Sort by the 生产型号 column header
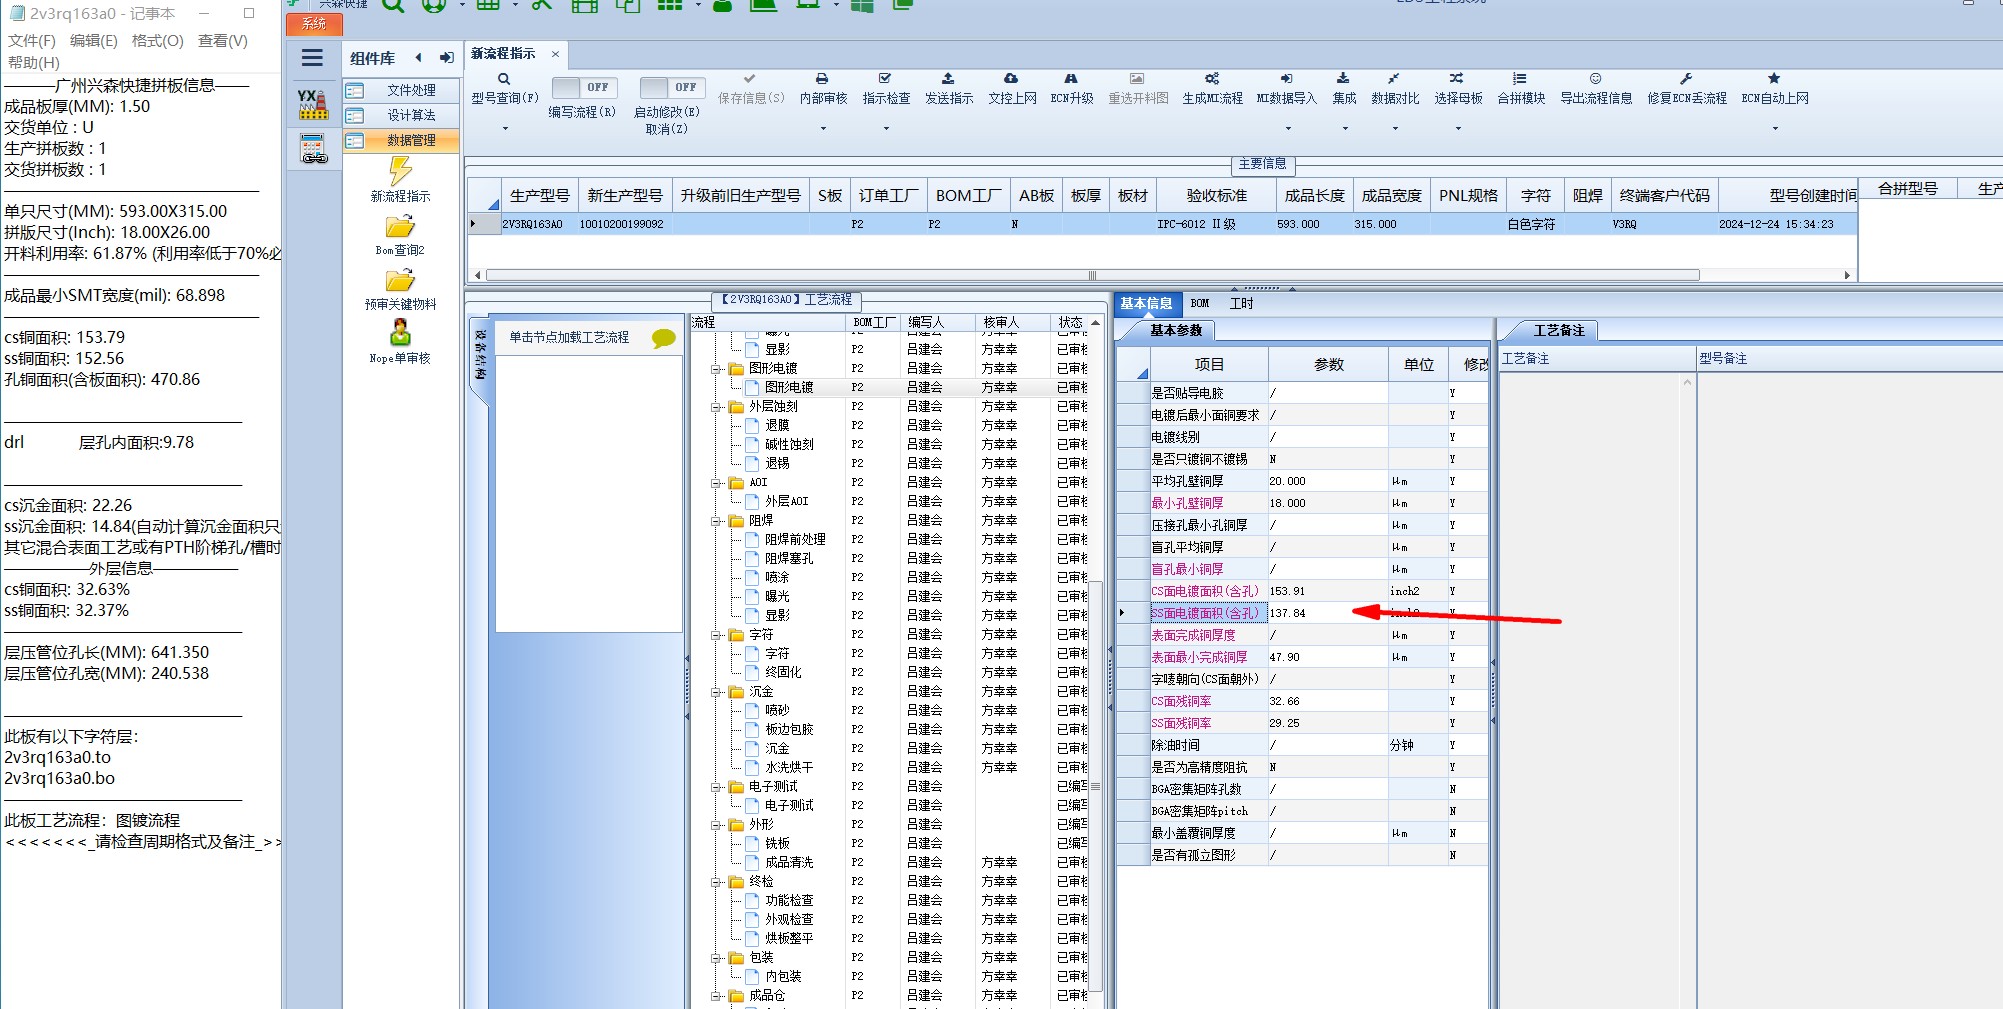The image size is (2003, 1009). [x=540, y=196]
